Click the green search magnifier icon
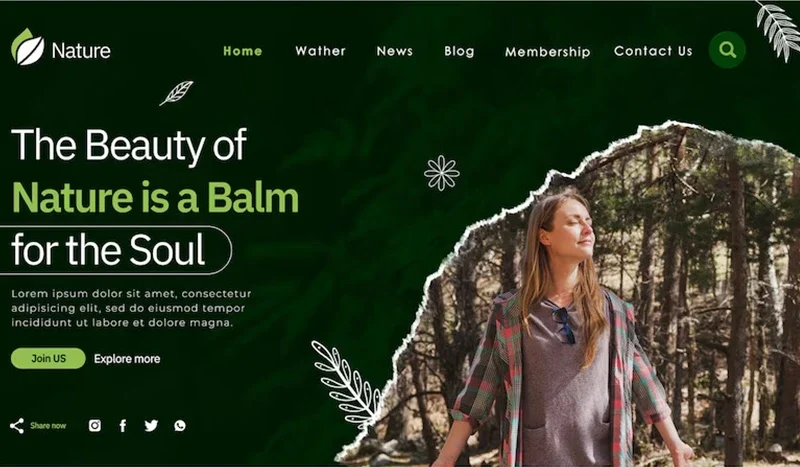 [x=727, y=50]
